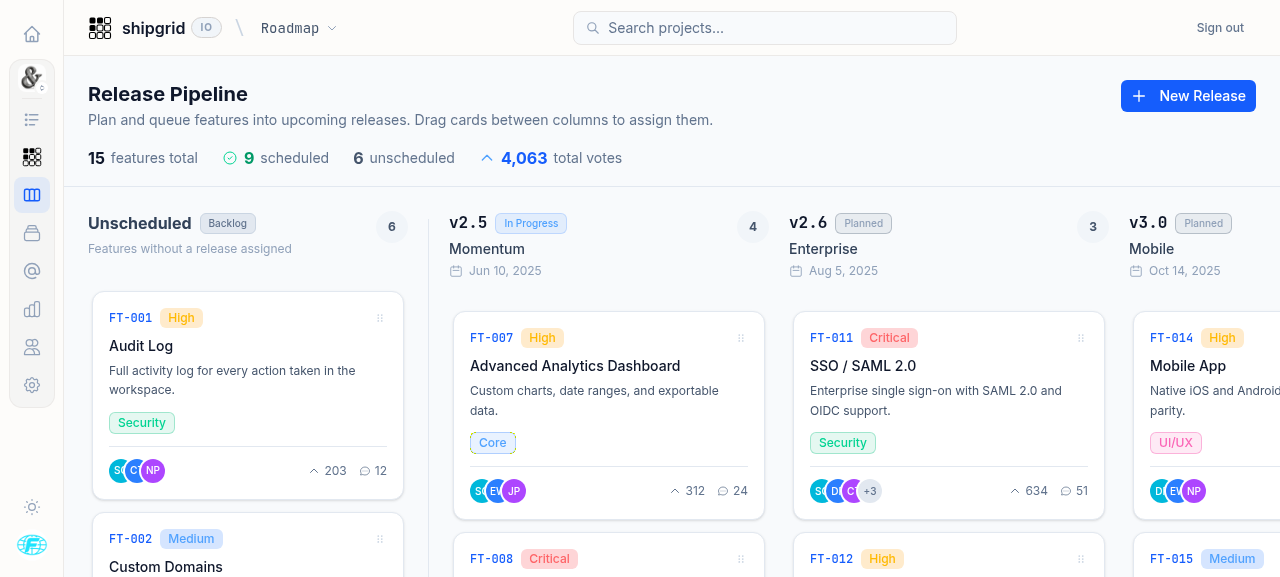The width and height of the screenshot is (1280, 577).
Task: Open the FT-001 link
Action: click(130, 318)
